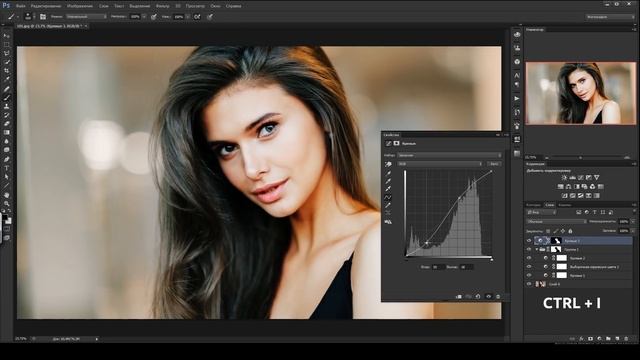
Task: Add a Vibrance adjustment (triangle icon)
Action: click(x=597, y=178)
